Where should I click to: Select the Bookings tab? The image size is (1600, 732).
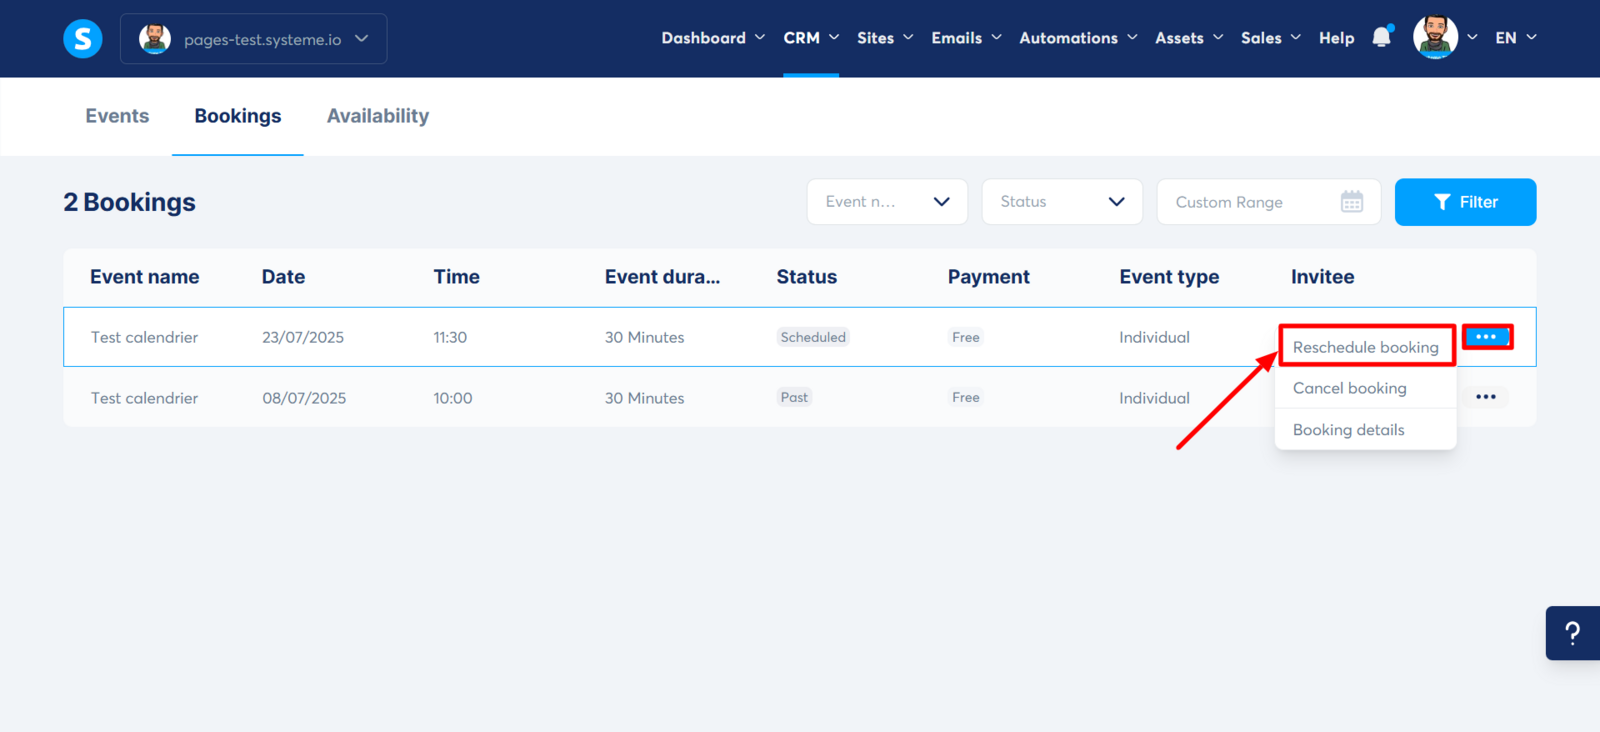[x=238, y=116]
